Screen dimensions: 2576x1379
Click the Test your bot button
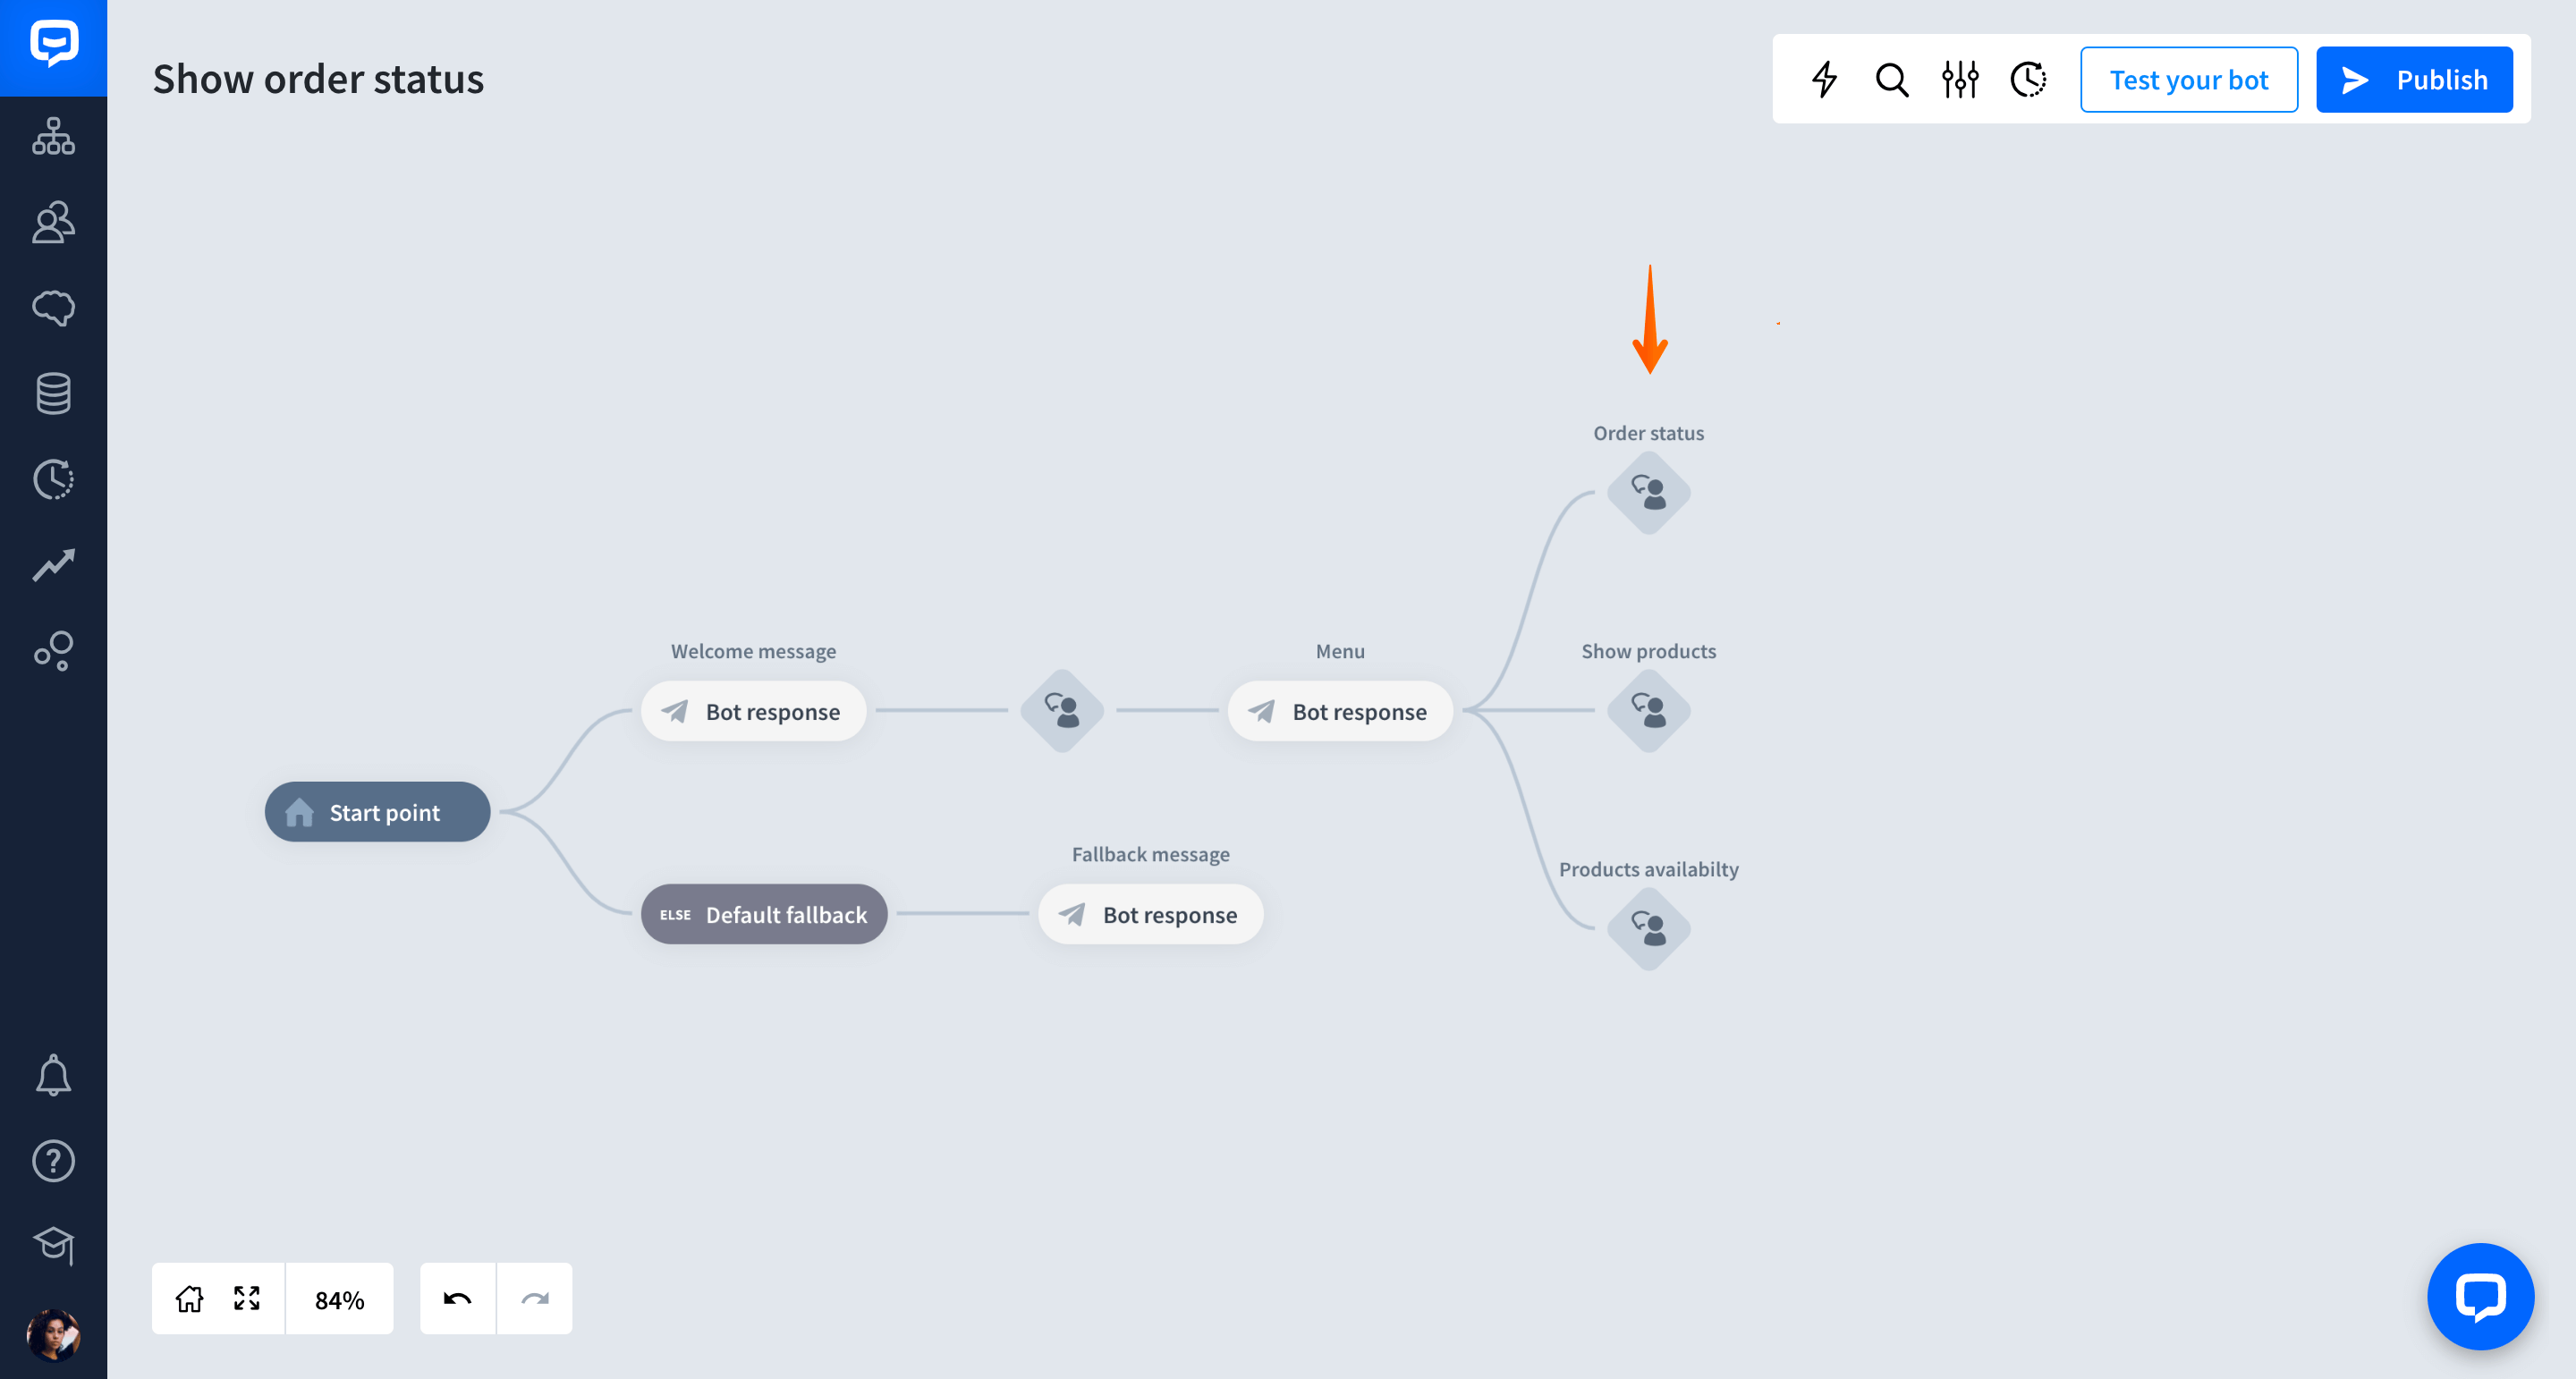tap(2188, 79)
